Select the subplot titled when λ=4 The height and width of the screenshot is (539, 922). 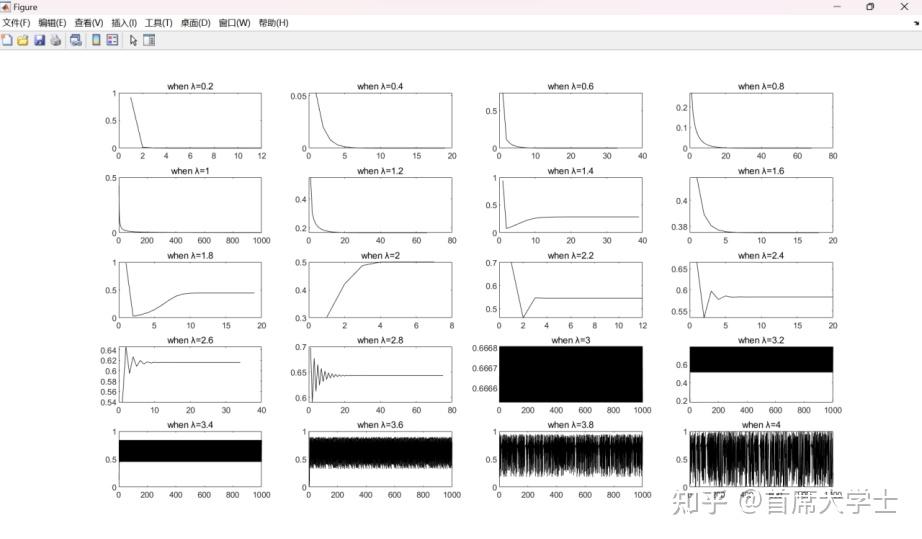pos(761,459)
